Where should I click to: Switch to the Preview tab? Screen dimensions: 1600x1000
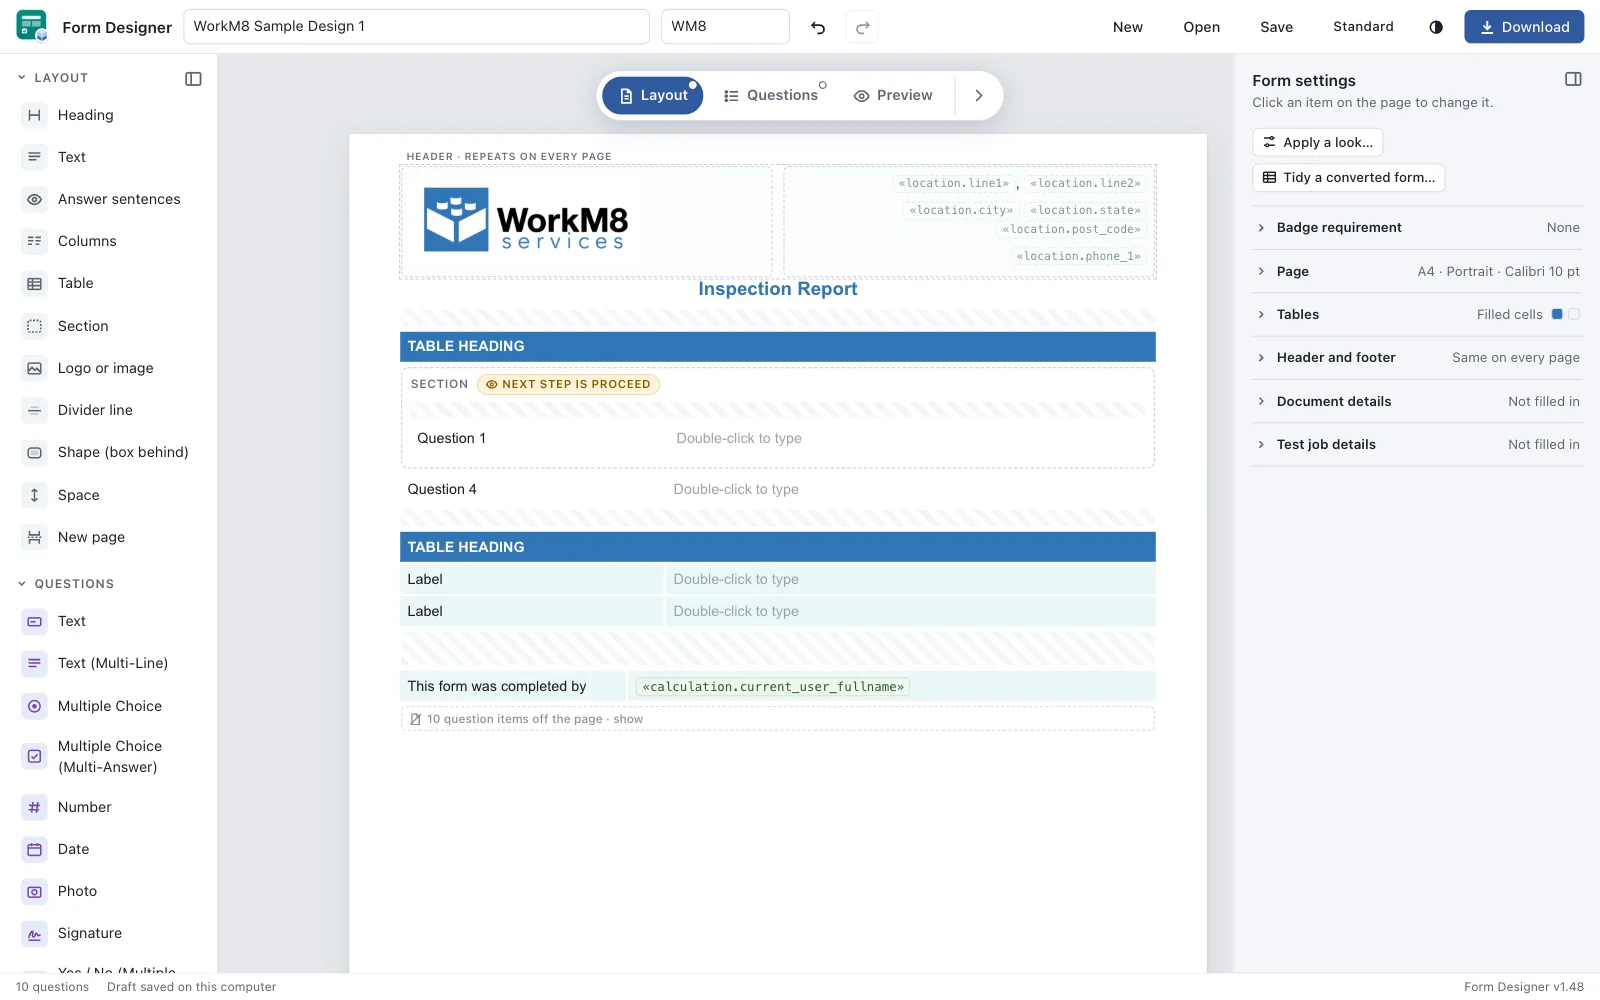coord(893,95)
